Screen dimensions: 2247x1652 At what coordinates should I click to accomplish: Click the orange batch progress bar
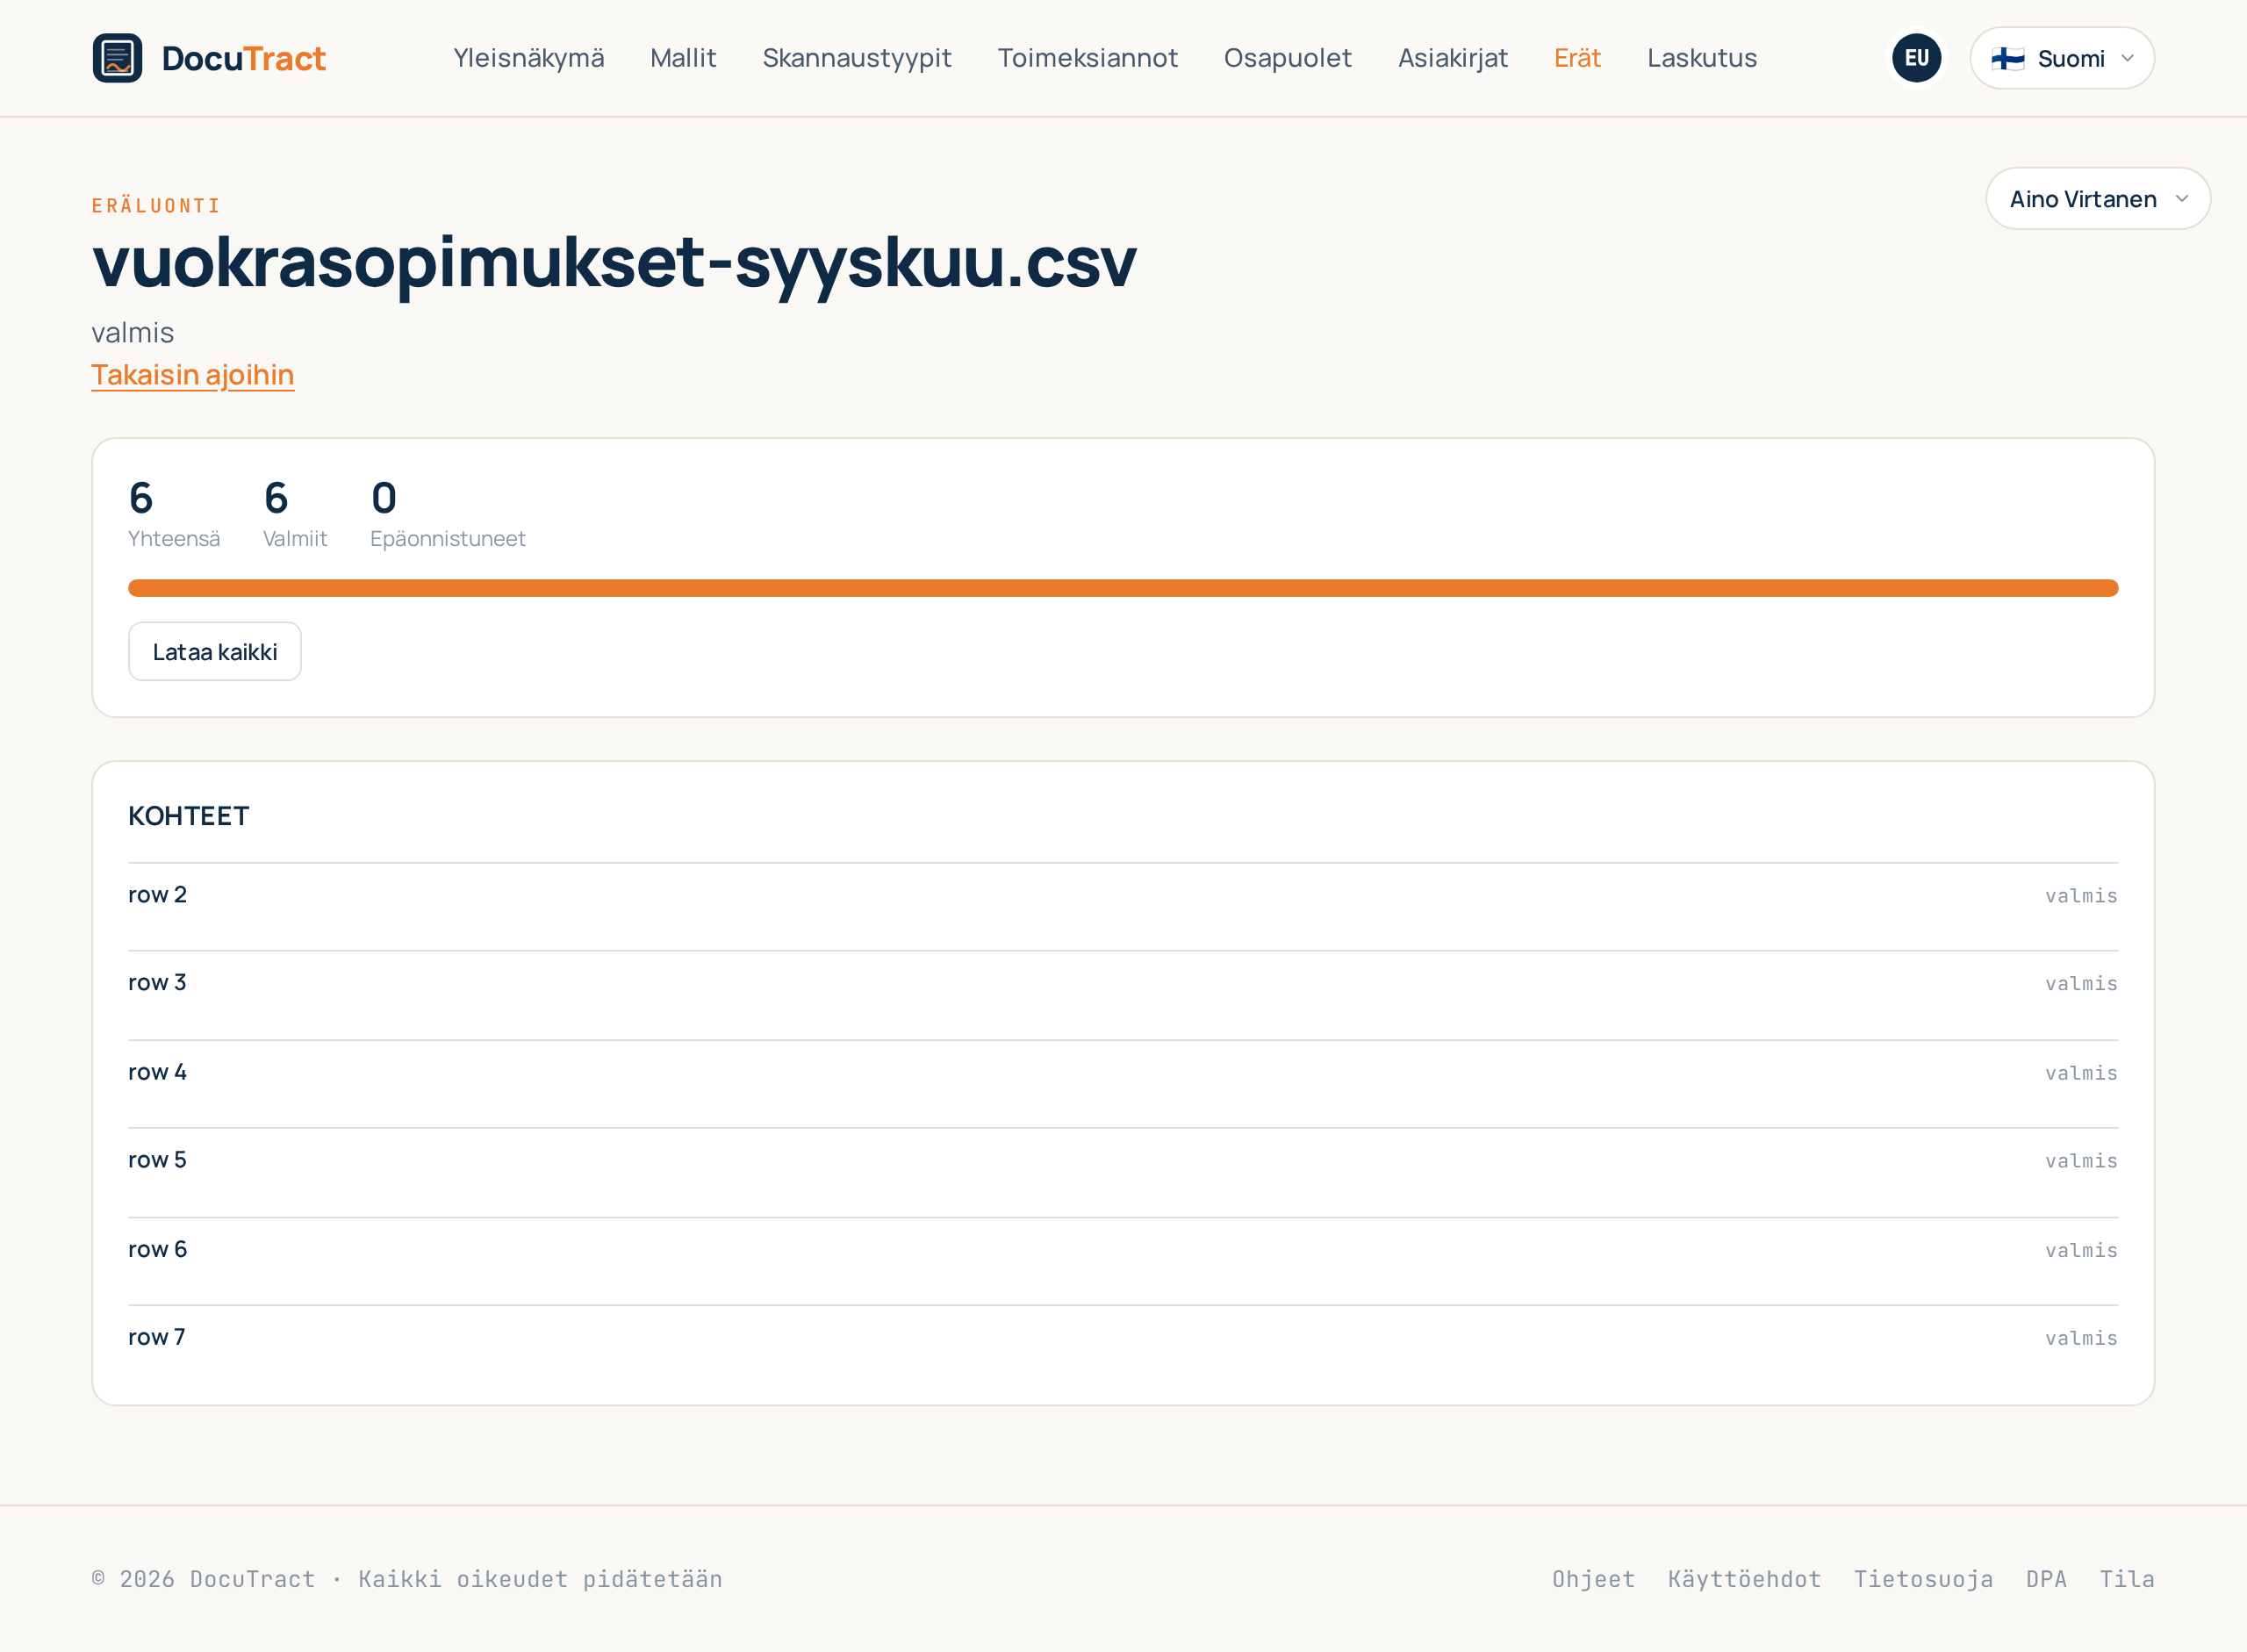click(x=1122, y=588)
